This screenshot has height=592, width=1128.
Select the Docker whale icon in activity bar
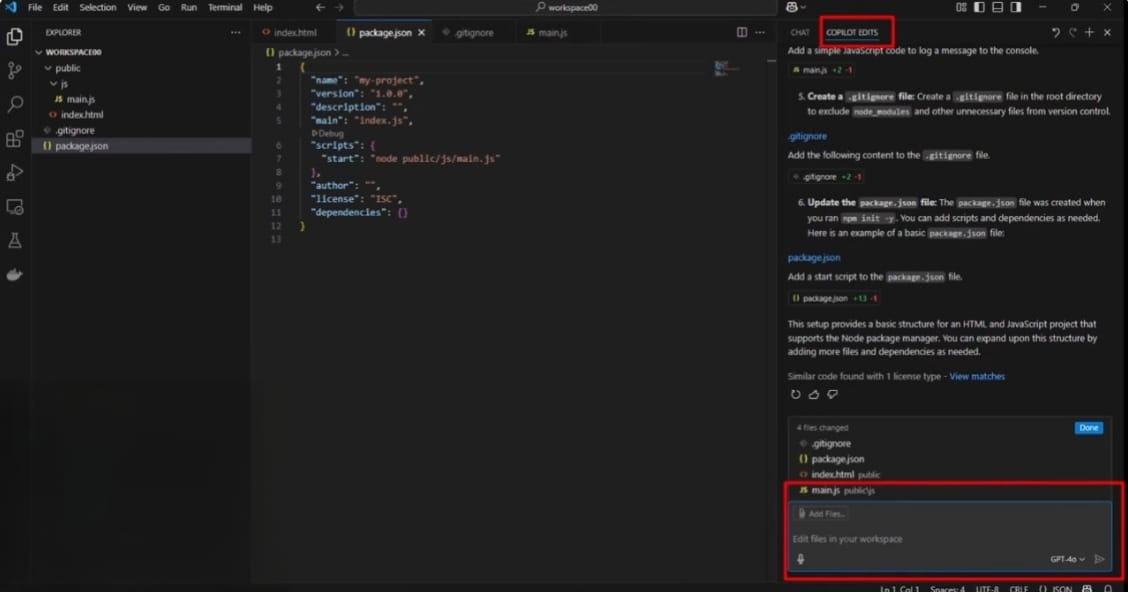click(14, 274)
